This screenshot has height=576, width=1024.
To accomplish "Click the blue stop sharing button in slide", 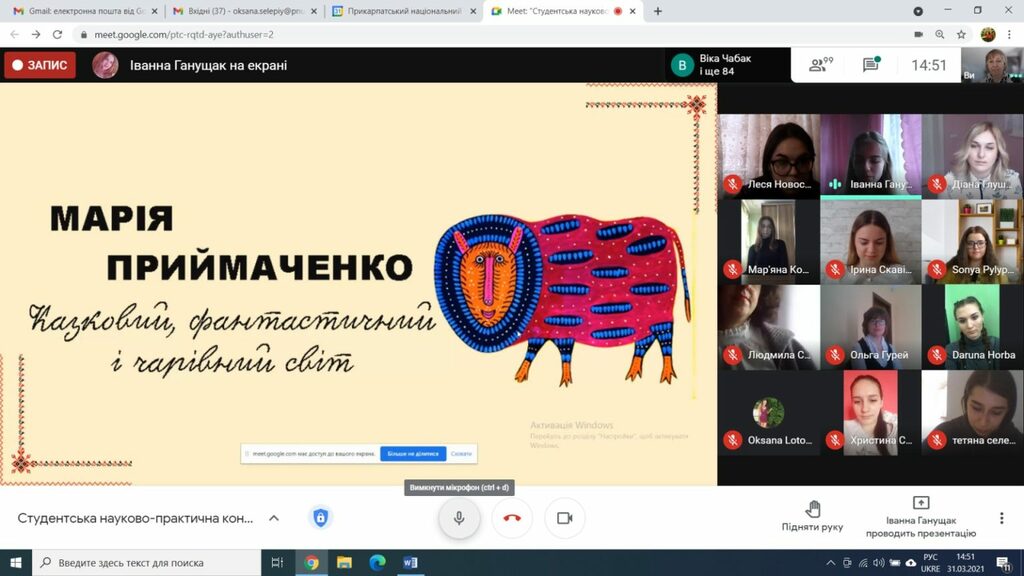I will point(413,453).
